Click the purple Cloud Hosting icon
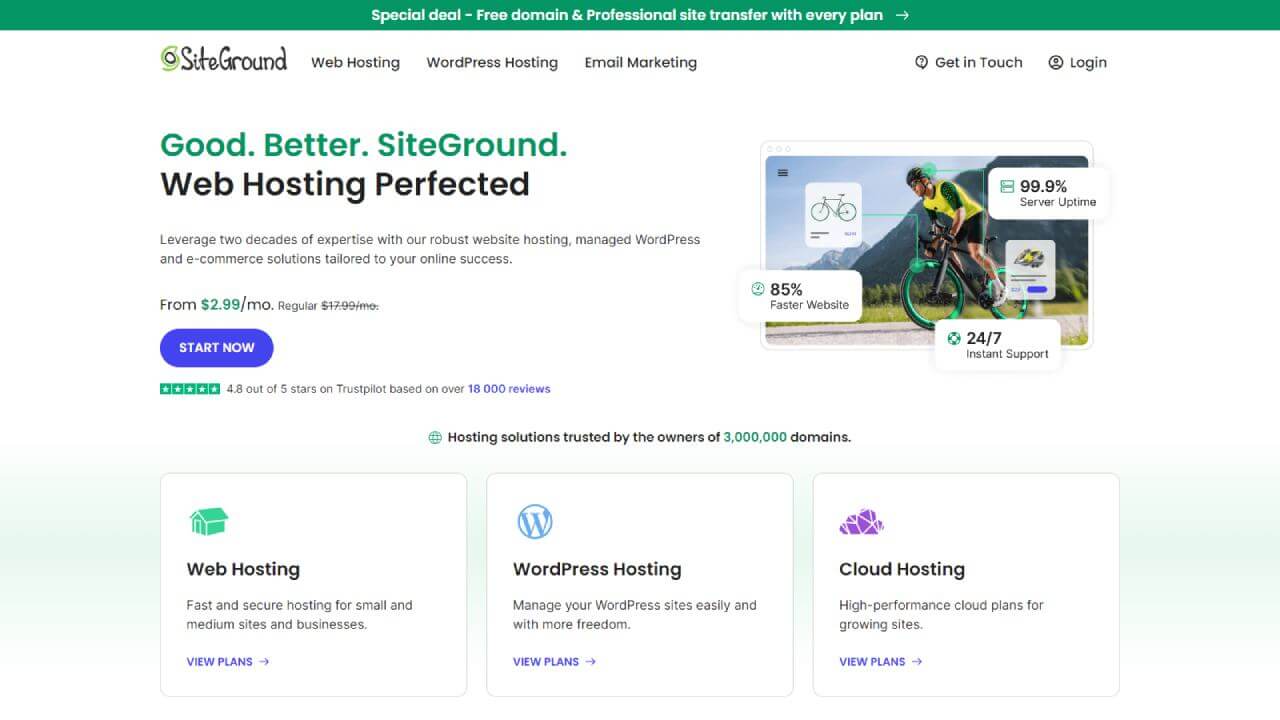 [861, 522]
